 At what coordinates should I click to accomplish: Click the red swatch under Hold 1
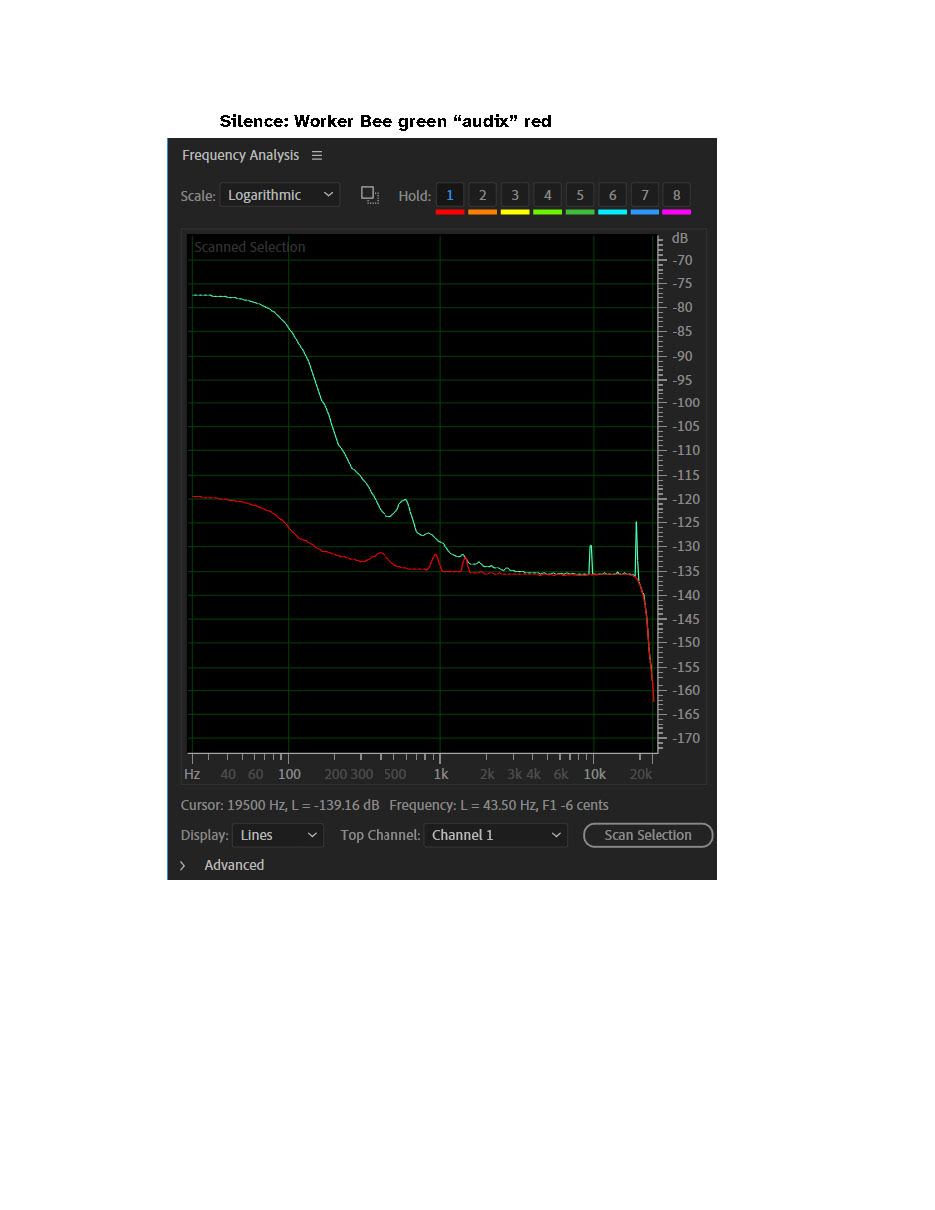450,212
